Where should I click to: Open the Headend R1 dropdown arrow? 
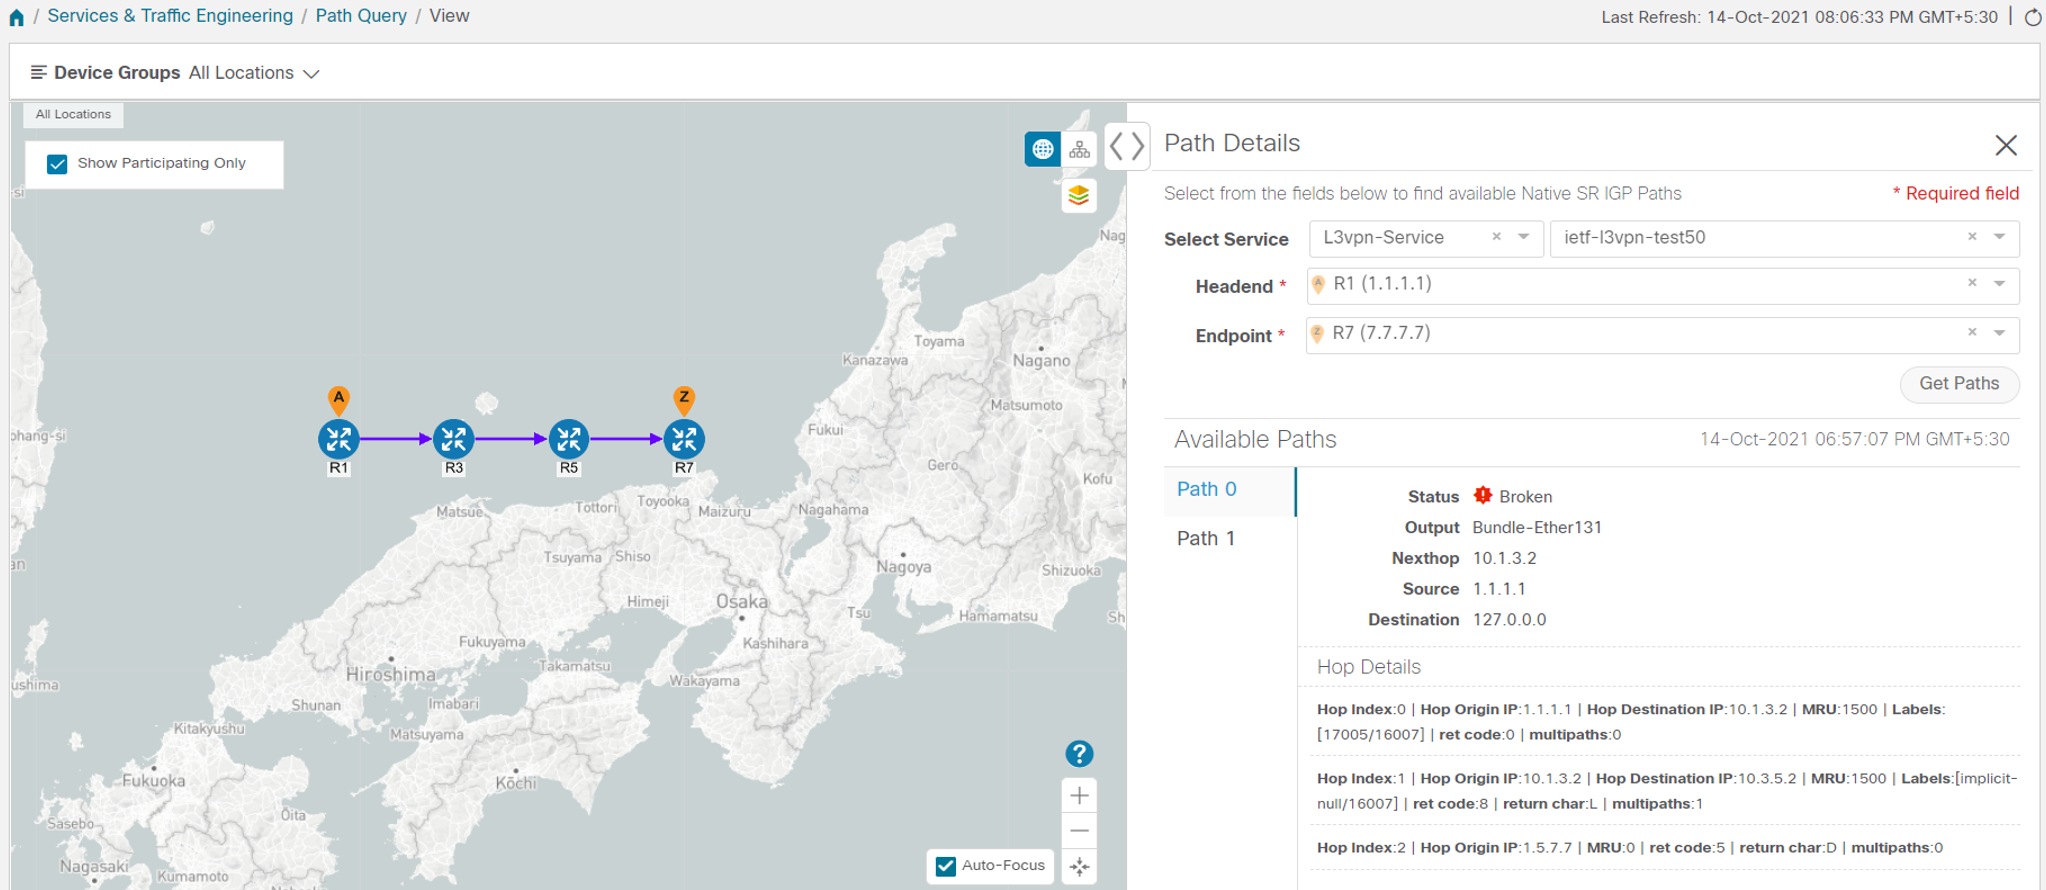pos(1999,284)
